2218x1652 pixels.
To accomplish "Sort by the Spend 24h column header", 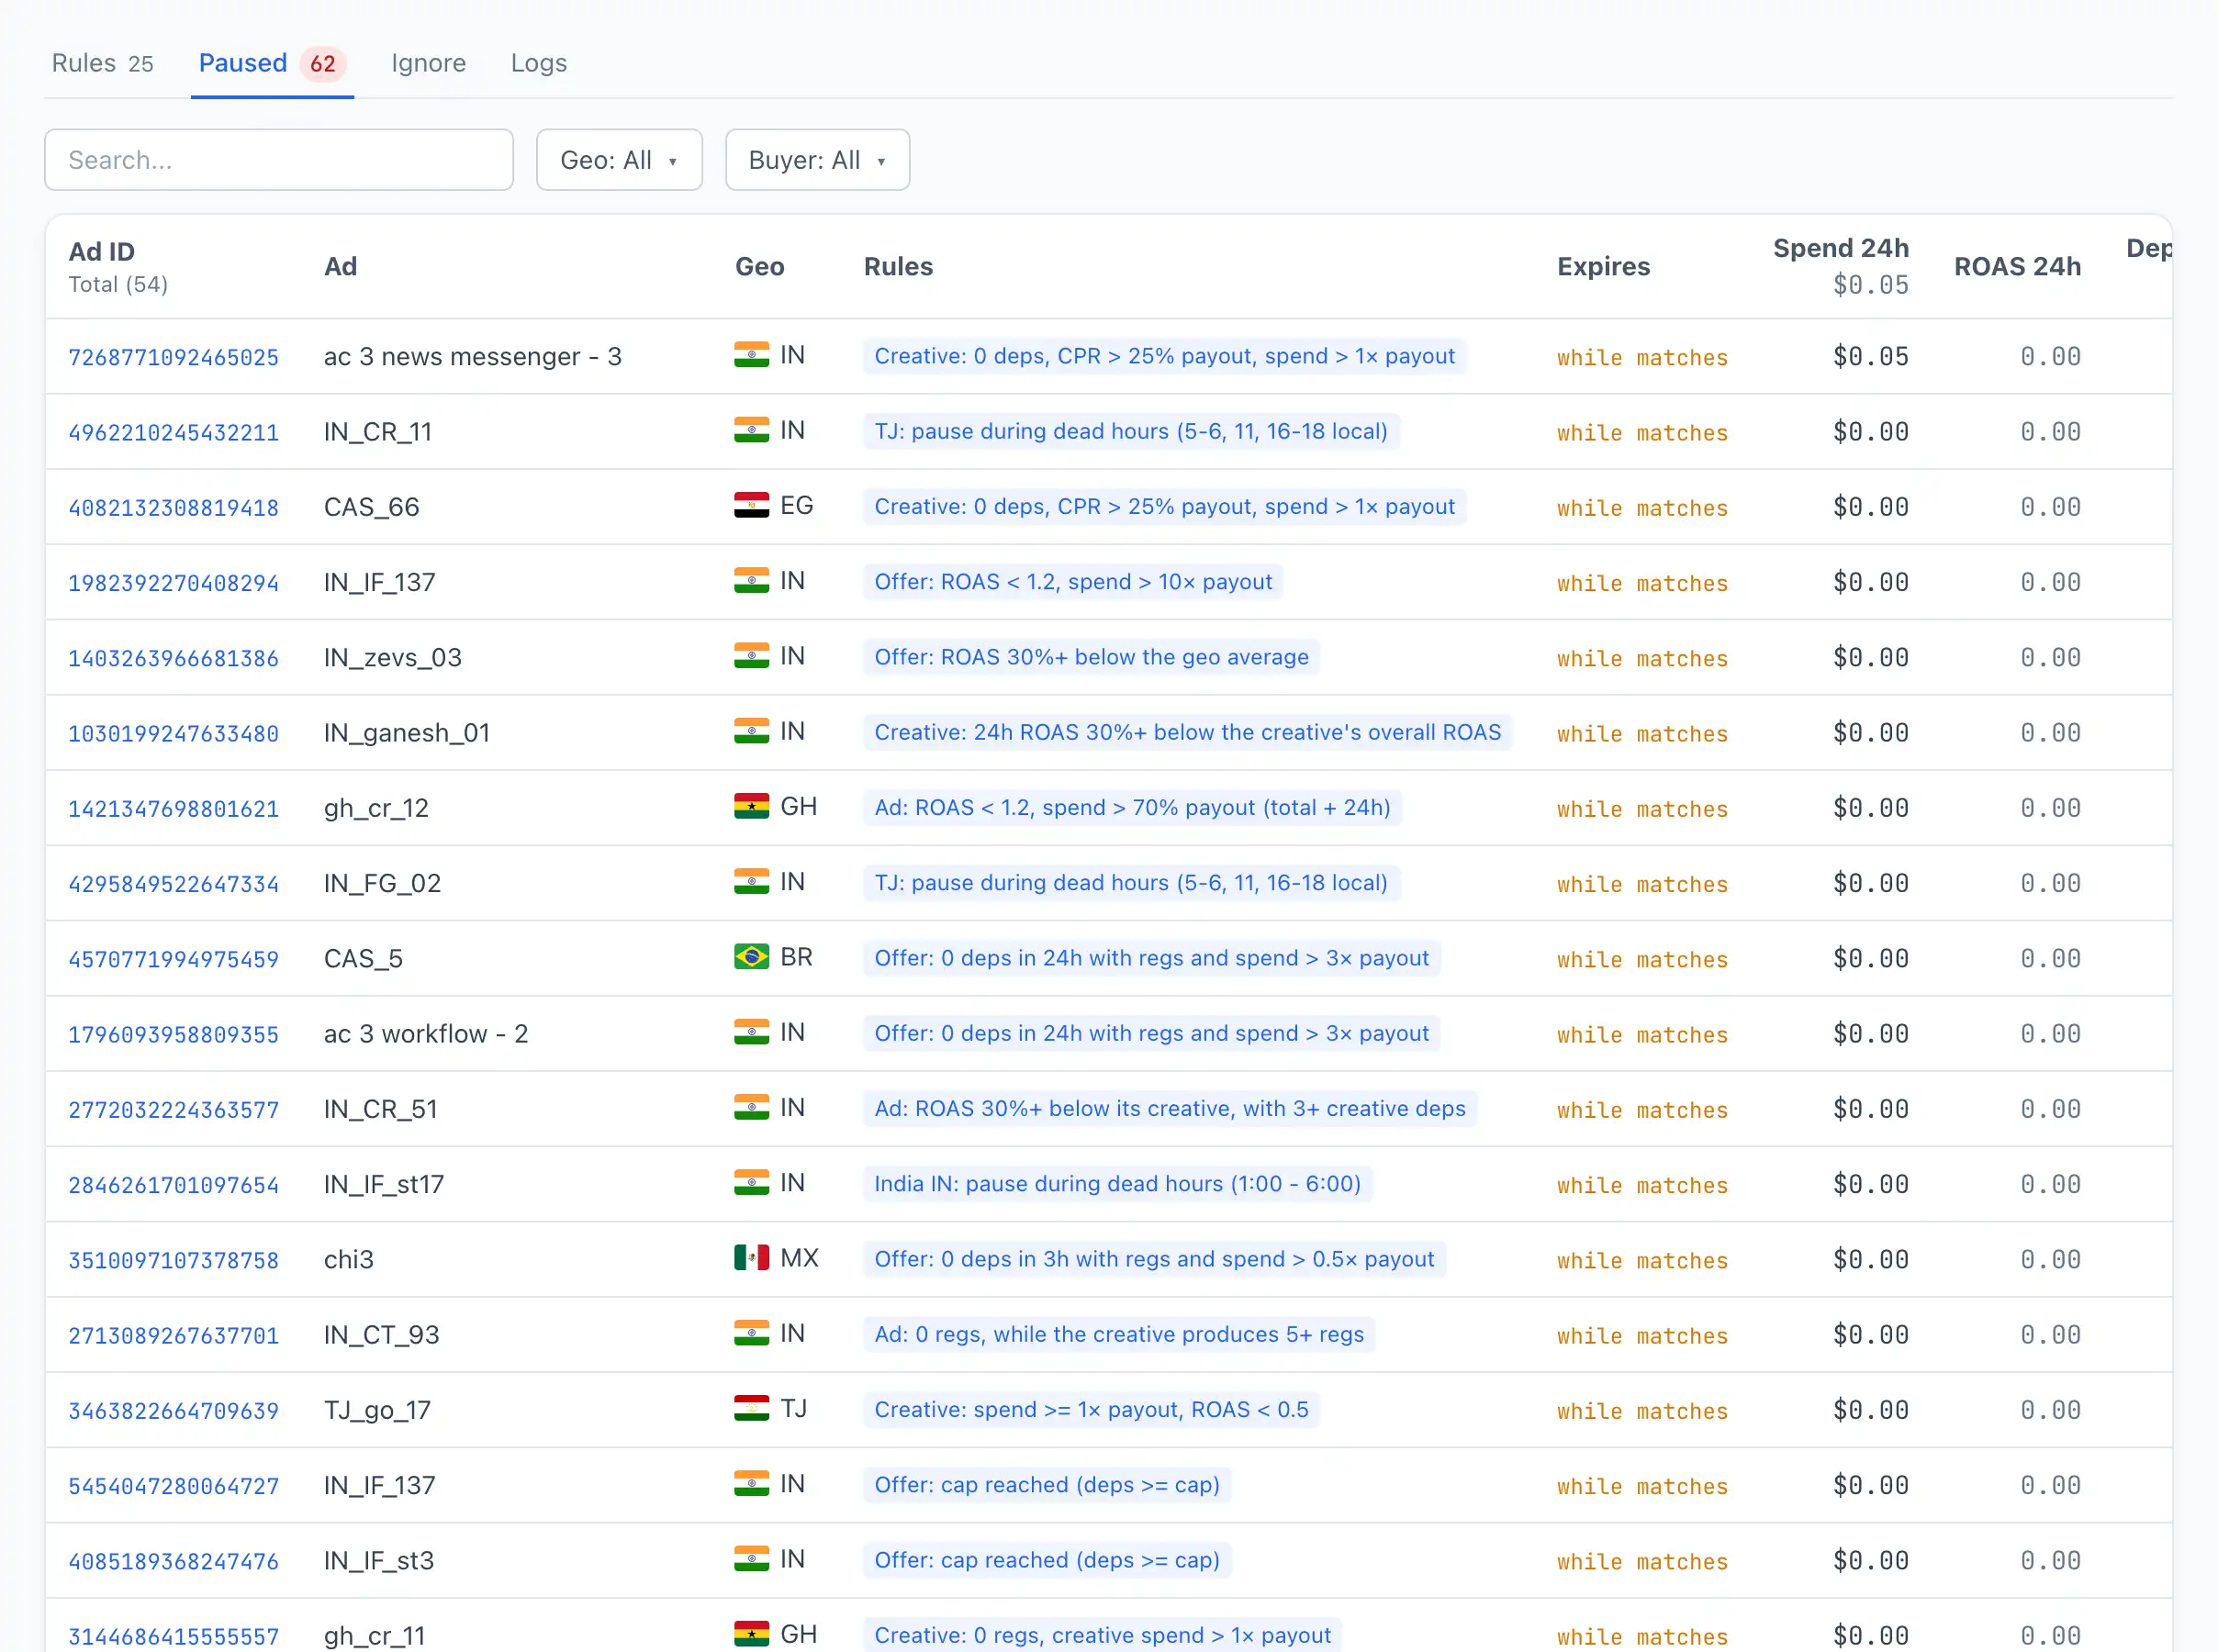I will (1840, 248).
